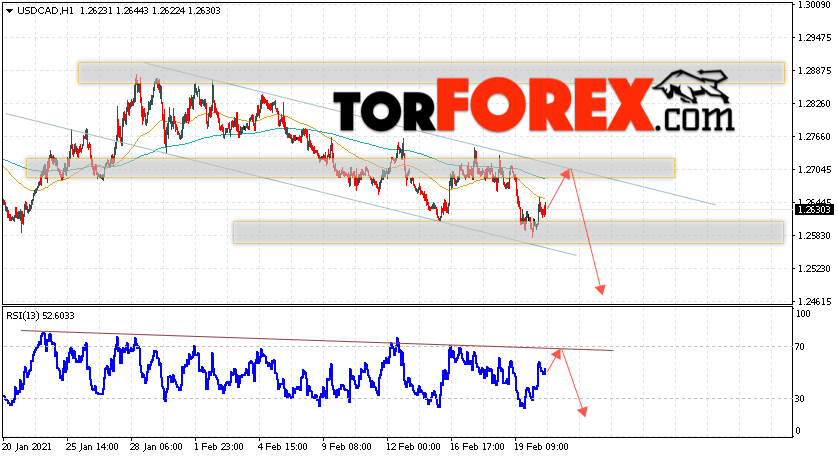The width and height of the screenshot is (838, 458).
Task: Click the 19 Feb 09:00 time axis label
Action: 541,447
